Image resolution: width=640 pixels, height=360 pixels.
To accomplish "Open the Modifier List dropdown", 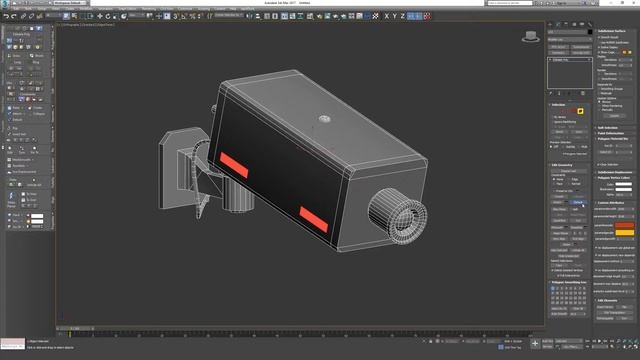I will 569,40.
